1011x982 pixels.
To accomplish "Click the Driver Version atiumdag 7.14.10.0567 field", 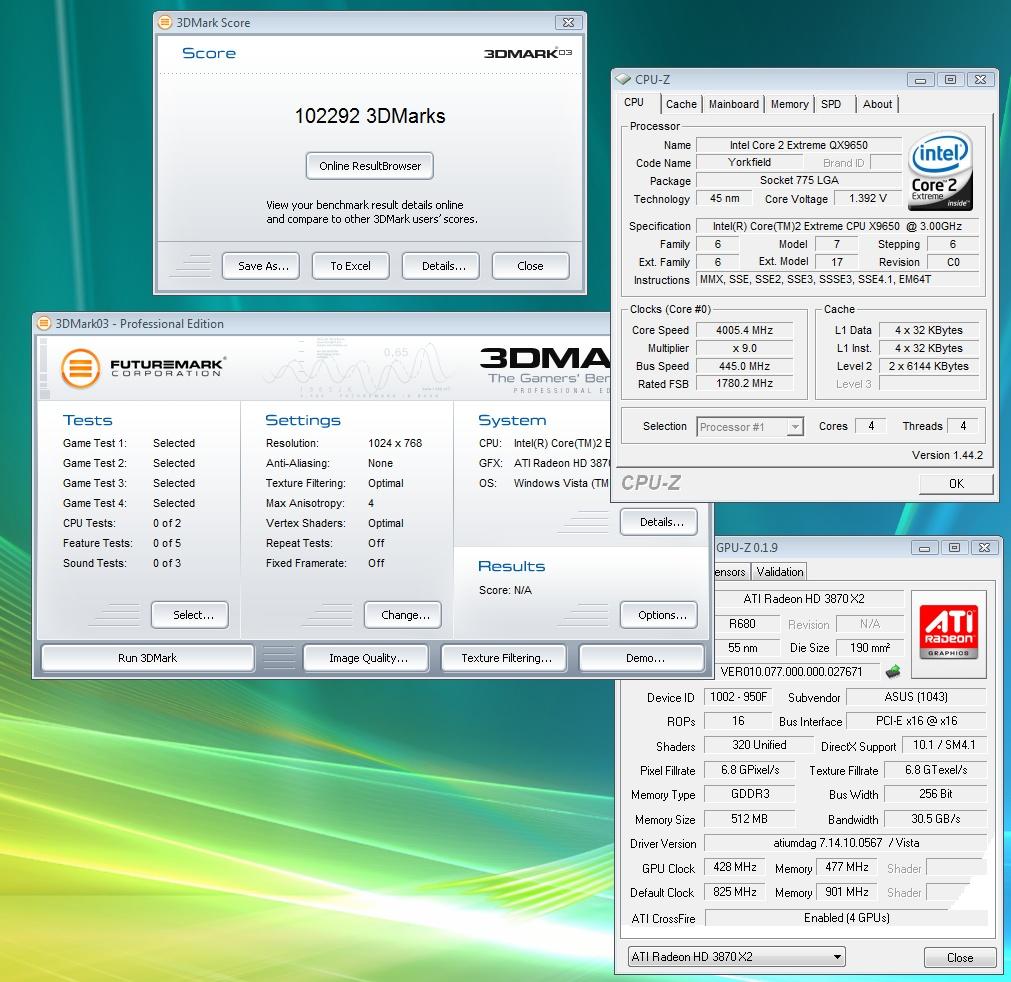I will [846, 843].
